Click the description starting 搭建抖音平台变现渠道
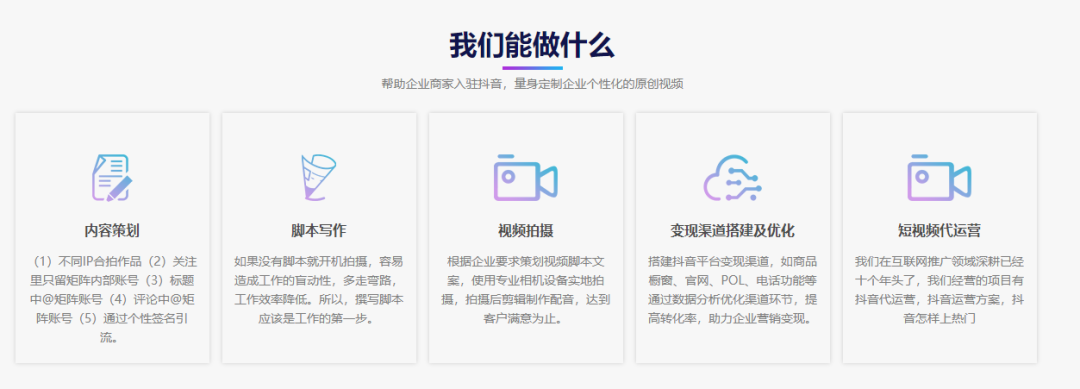1080x389 pixels. (x=733, y=290)
